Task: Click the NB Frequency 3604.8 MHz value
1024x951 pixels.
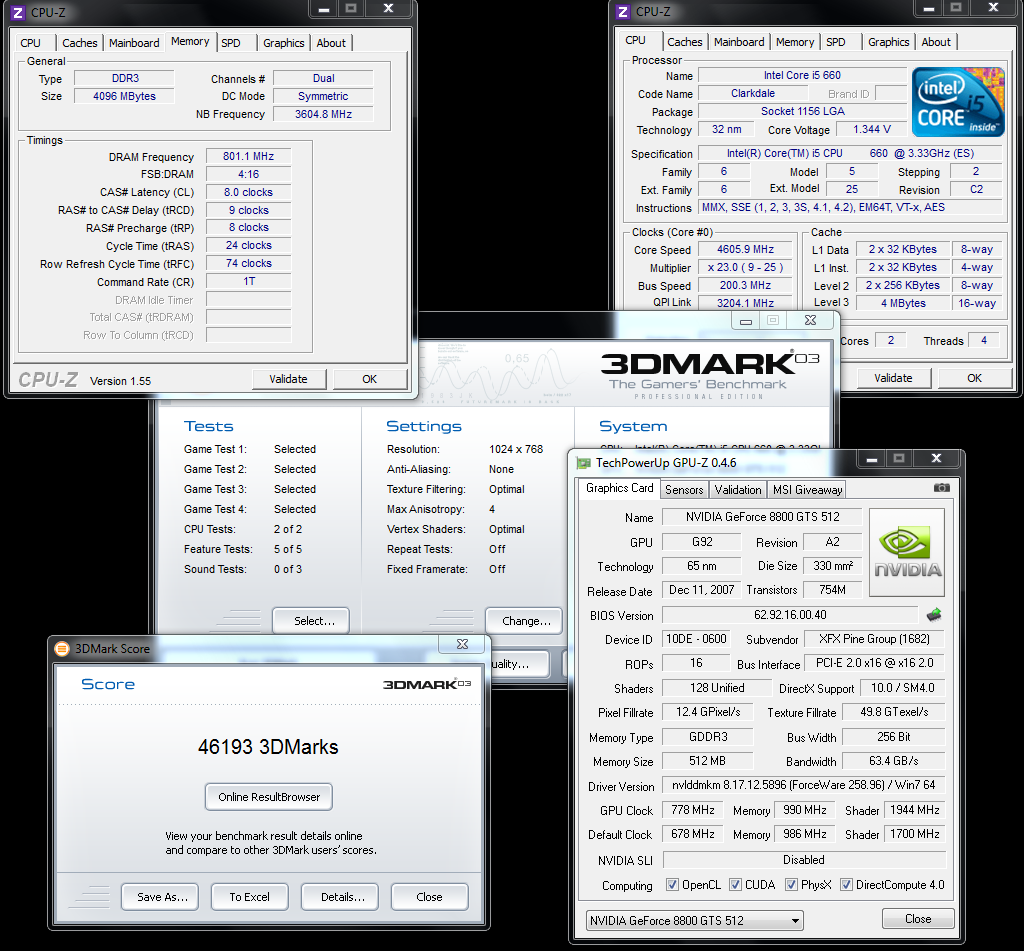Action: coord(323,114)
